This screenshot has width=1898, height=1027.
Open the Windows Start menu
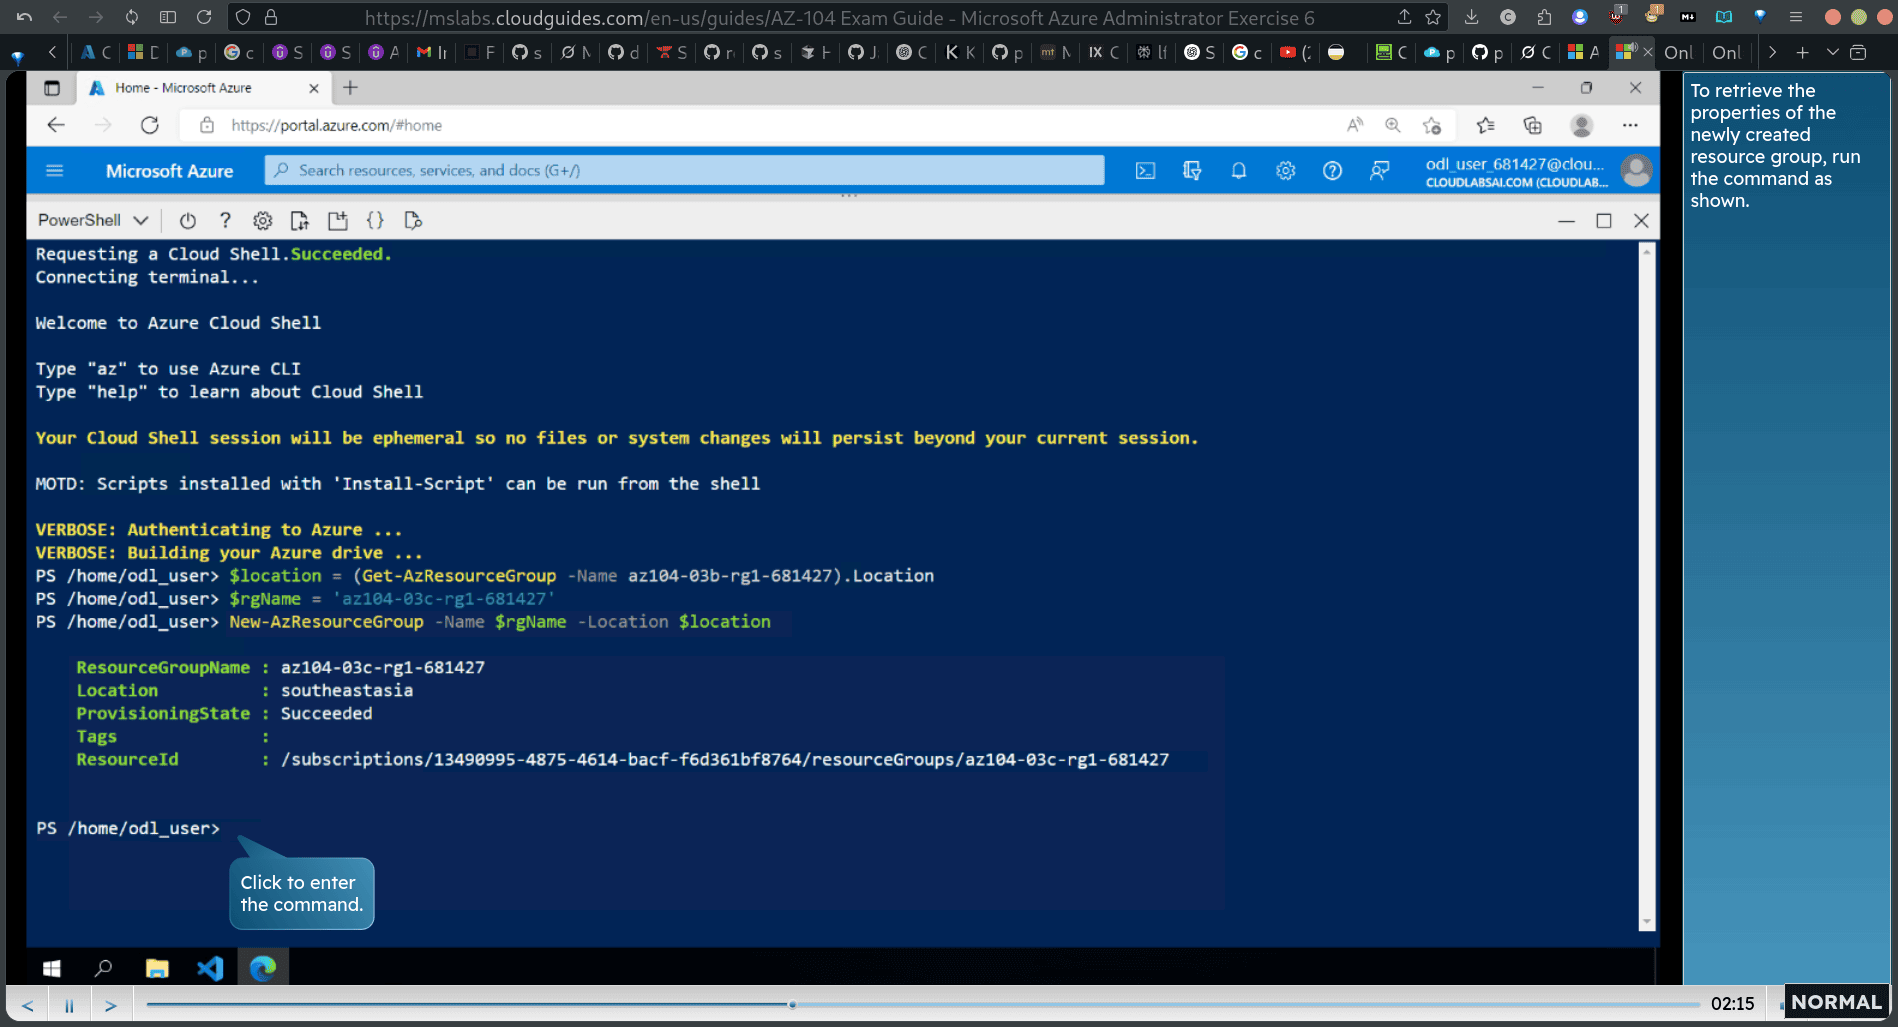(52, 968)
